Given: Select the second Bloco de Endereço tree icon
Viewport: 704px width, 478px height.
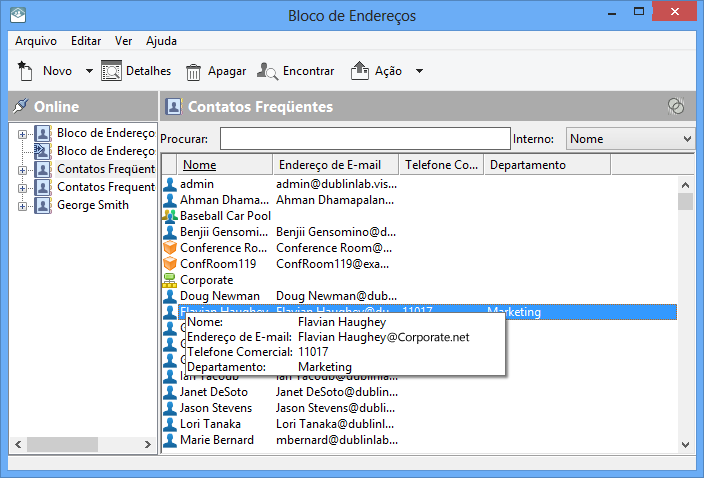Looking at the screenshot, I should (43, 151).
